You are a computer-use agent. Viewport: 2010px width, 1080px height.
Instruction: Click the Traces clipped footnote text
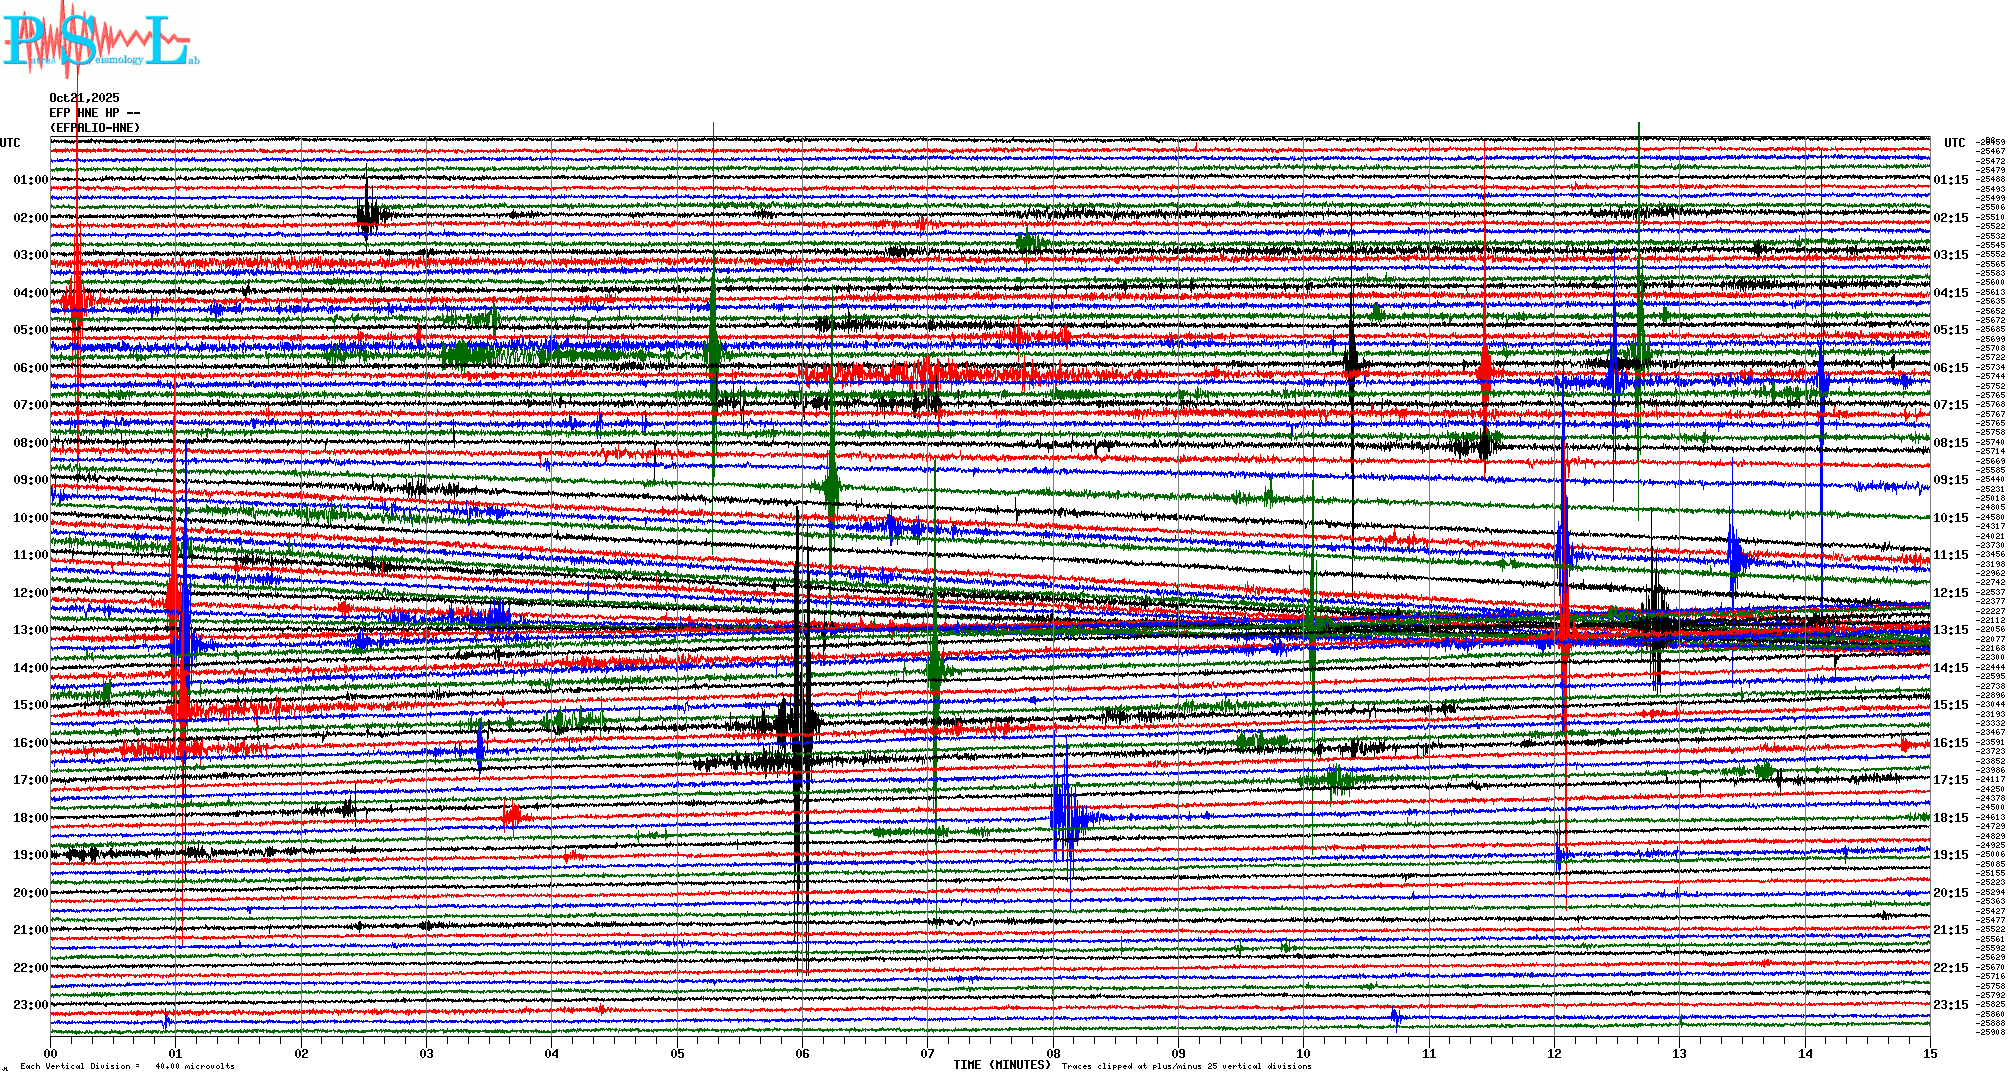click(1186, 1066)
